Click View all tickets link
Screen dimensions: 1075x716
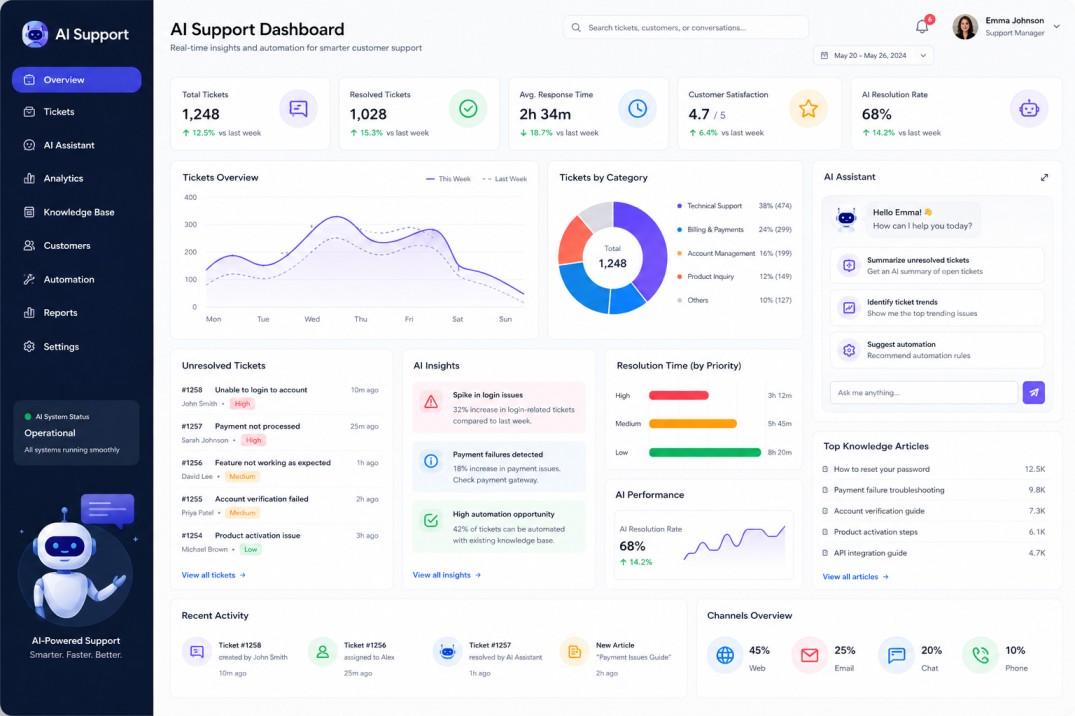pyautogui.click(x=213, y=575)
